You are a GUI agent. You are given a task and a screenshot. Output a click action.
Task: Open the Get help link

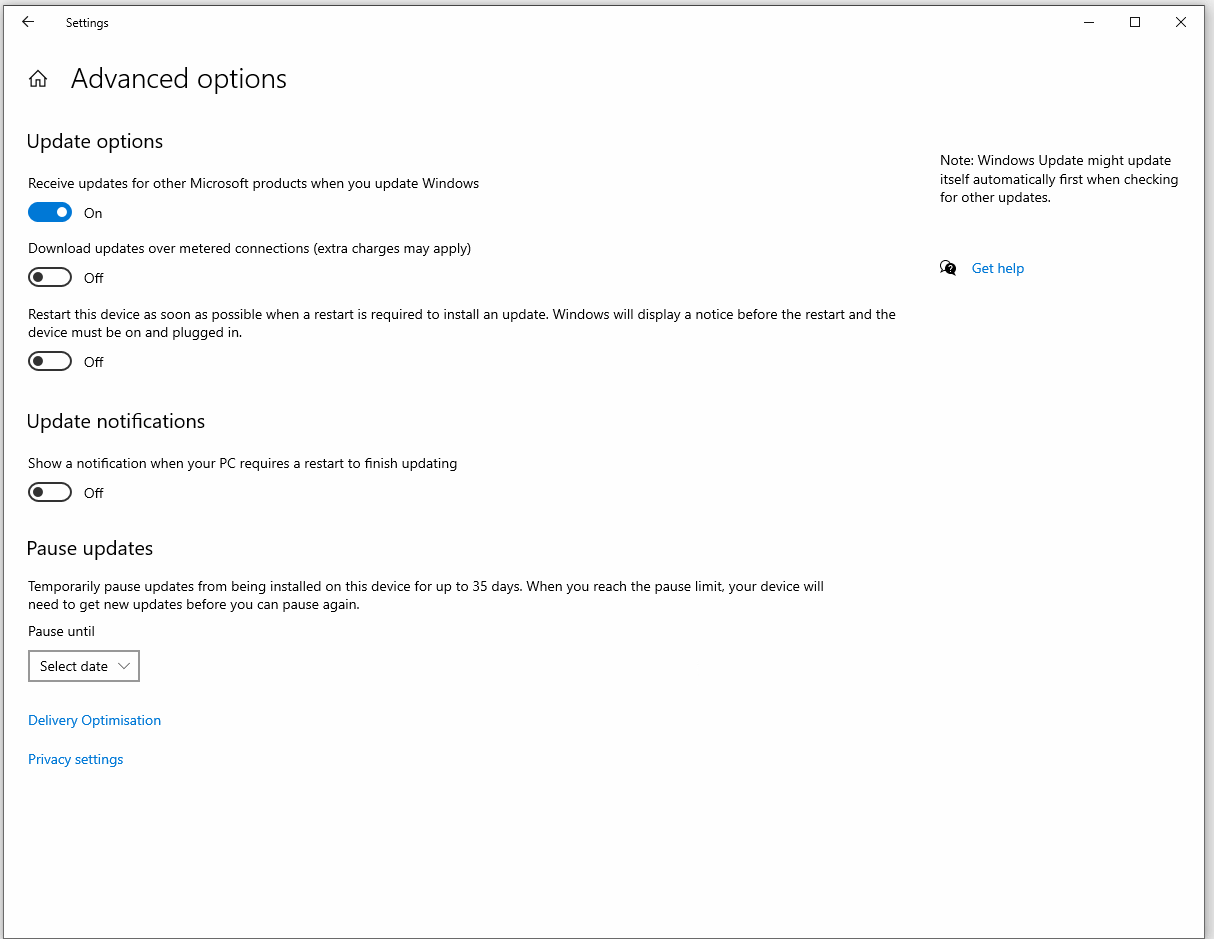point(998,268)
